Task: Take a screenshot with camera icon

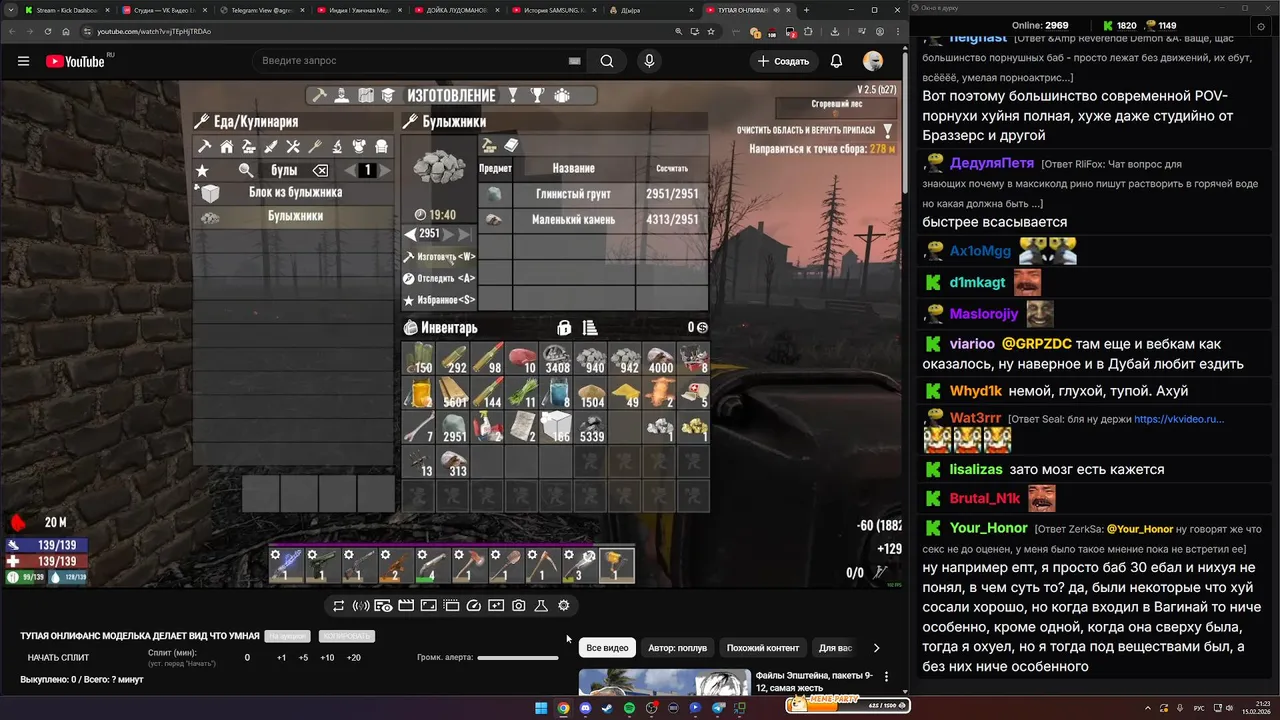Action: tap(518, 606)
